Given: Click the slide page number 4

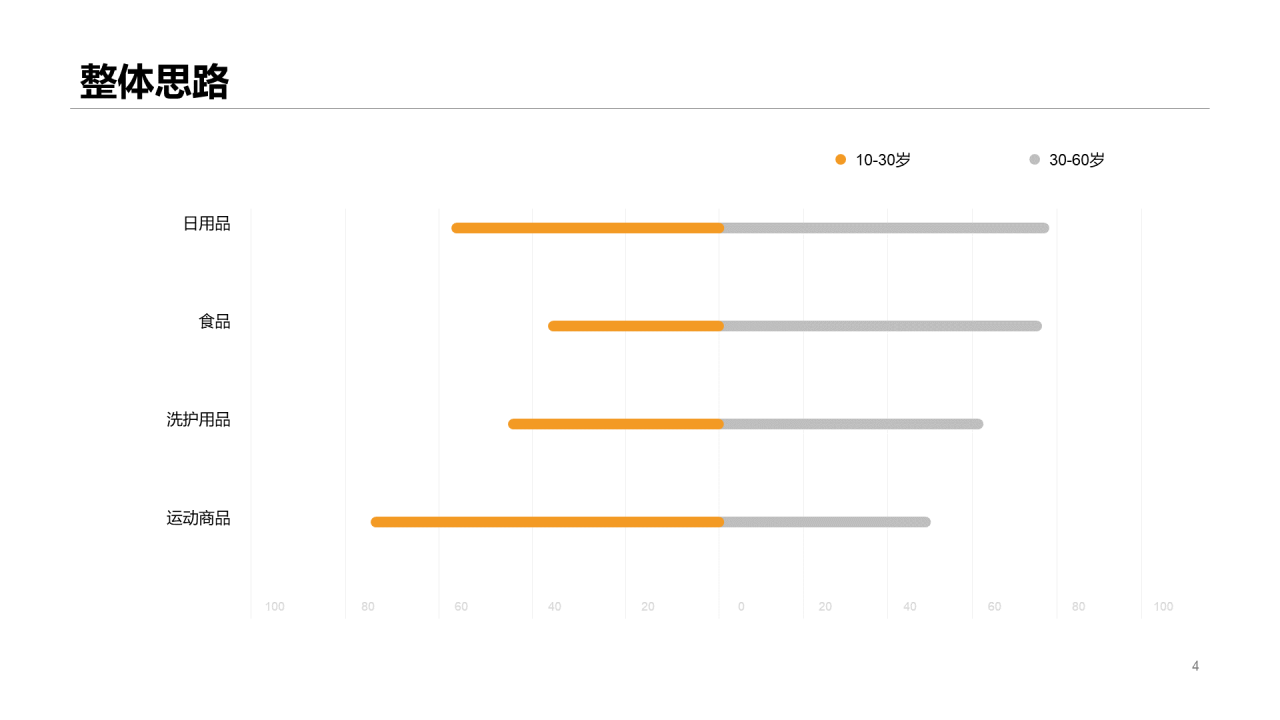Looking at the screenshot, I should (x=1195, y=666).
